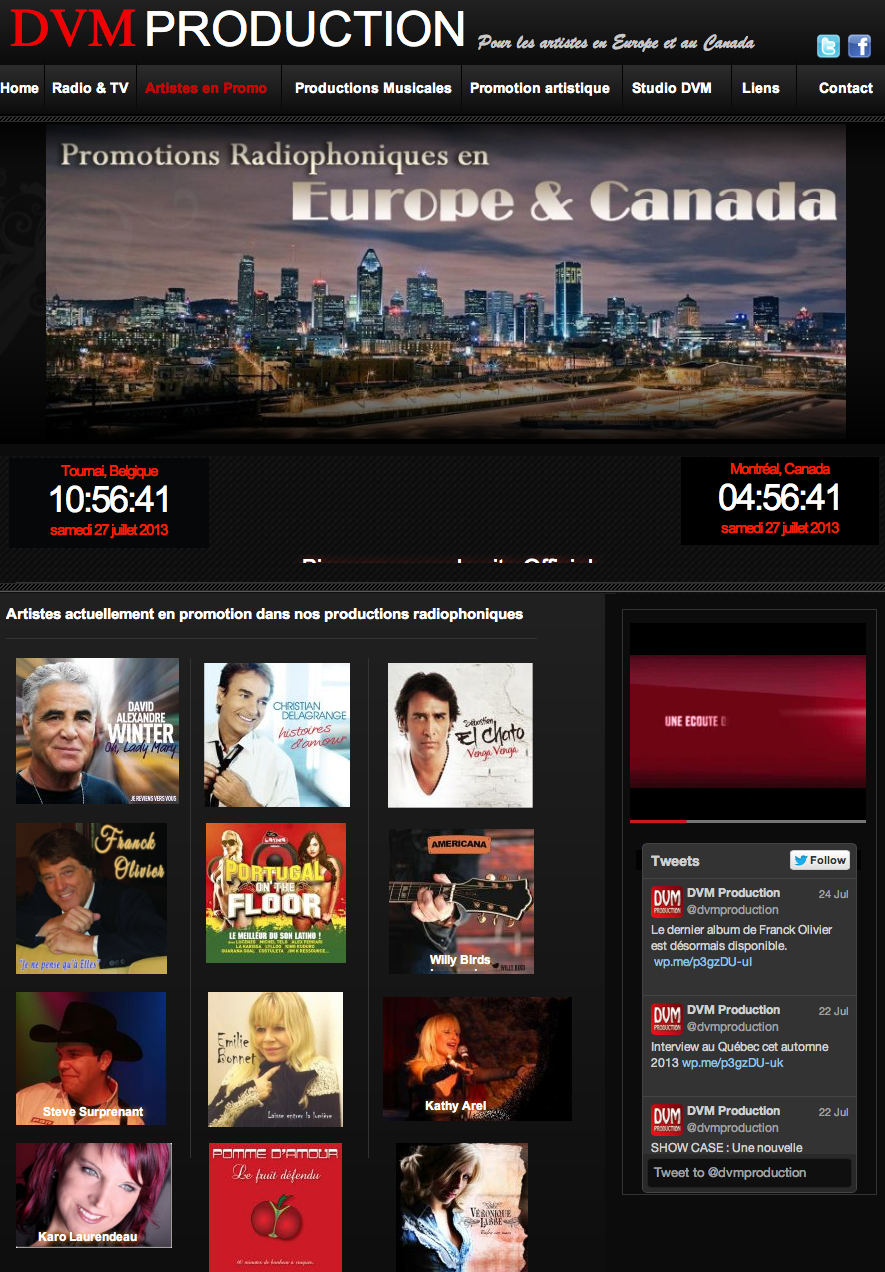The height and width of the screenshot is (1272, 885).
Task: Open the Radio & TV menu
Action: pos(90,88)
